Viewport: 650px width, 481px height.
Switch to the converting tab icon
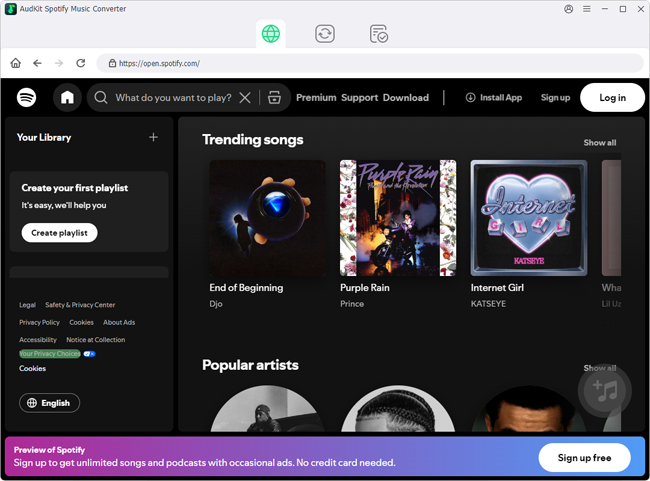click(325, 34)
